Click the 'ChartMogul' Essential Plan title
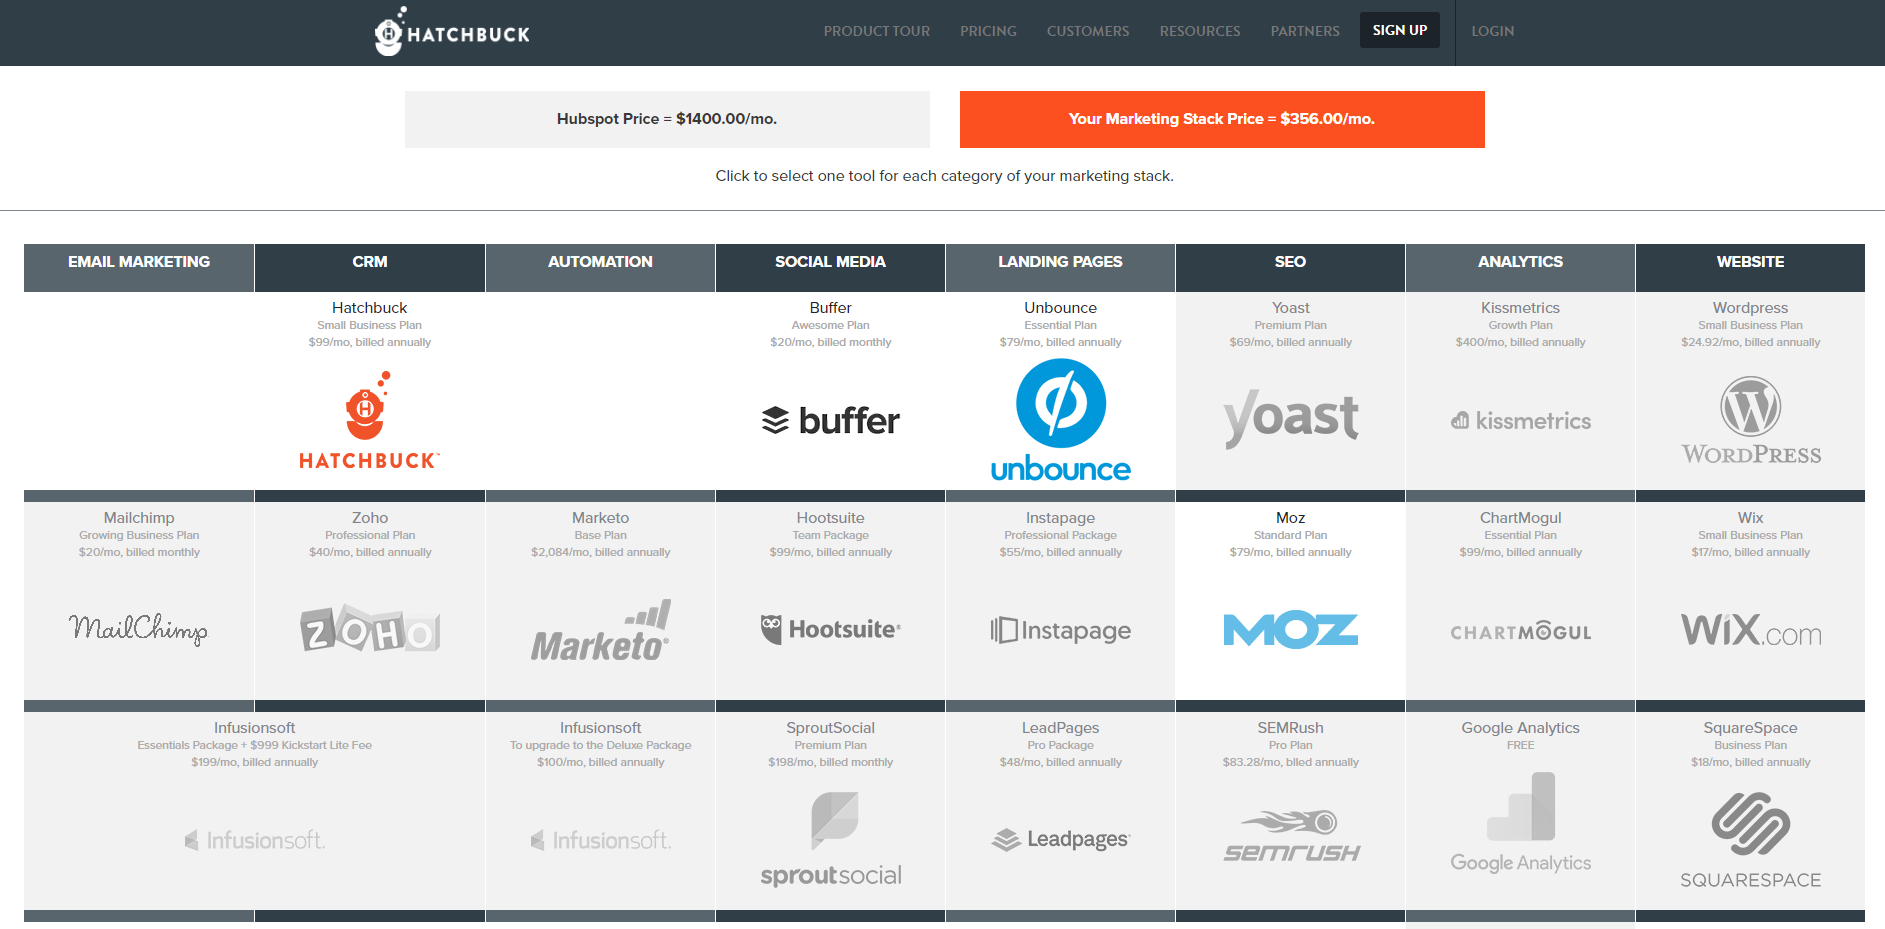This screenshot has width=1885, height=929. pos(1520,518)
